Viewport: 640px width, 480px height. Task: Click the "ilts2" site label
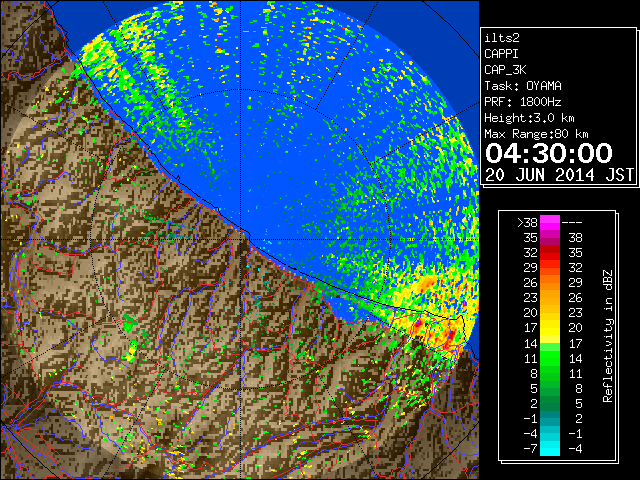click(502, 38)
